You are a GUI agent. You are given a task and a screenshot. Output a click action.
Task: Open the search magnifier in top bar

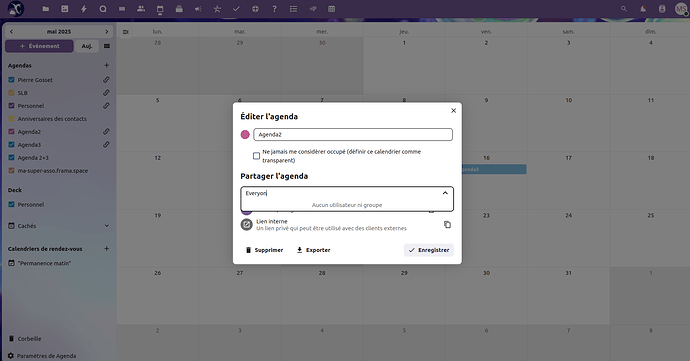[x=624, y=9]
